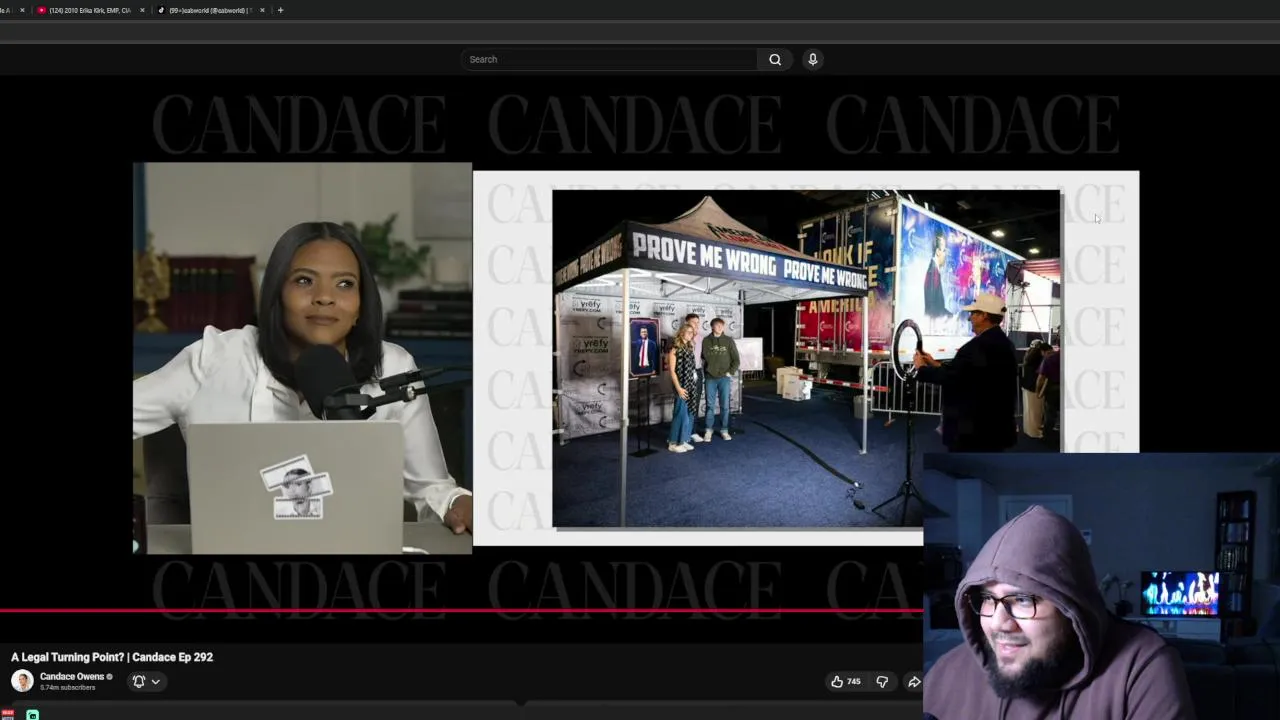Like the video with thumbs-up 745
Image resolution: width=1280 pixels, height=720 pixels.
846,681
